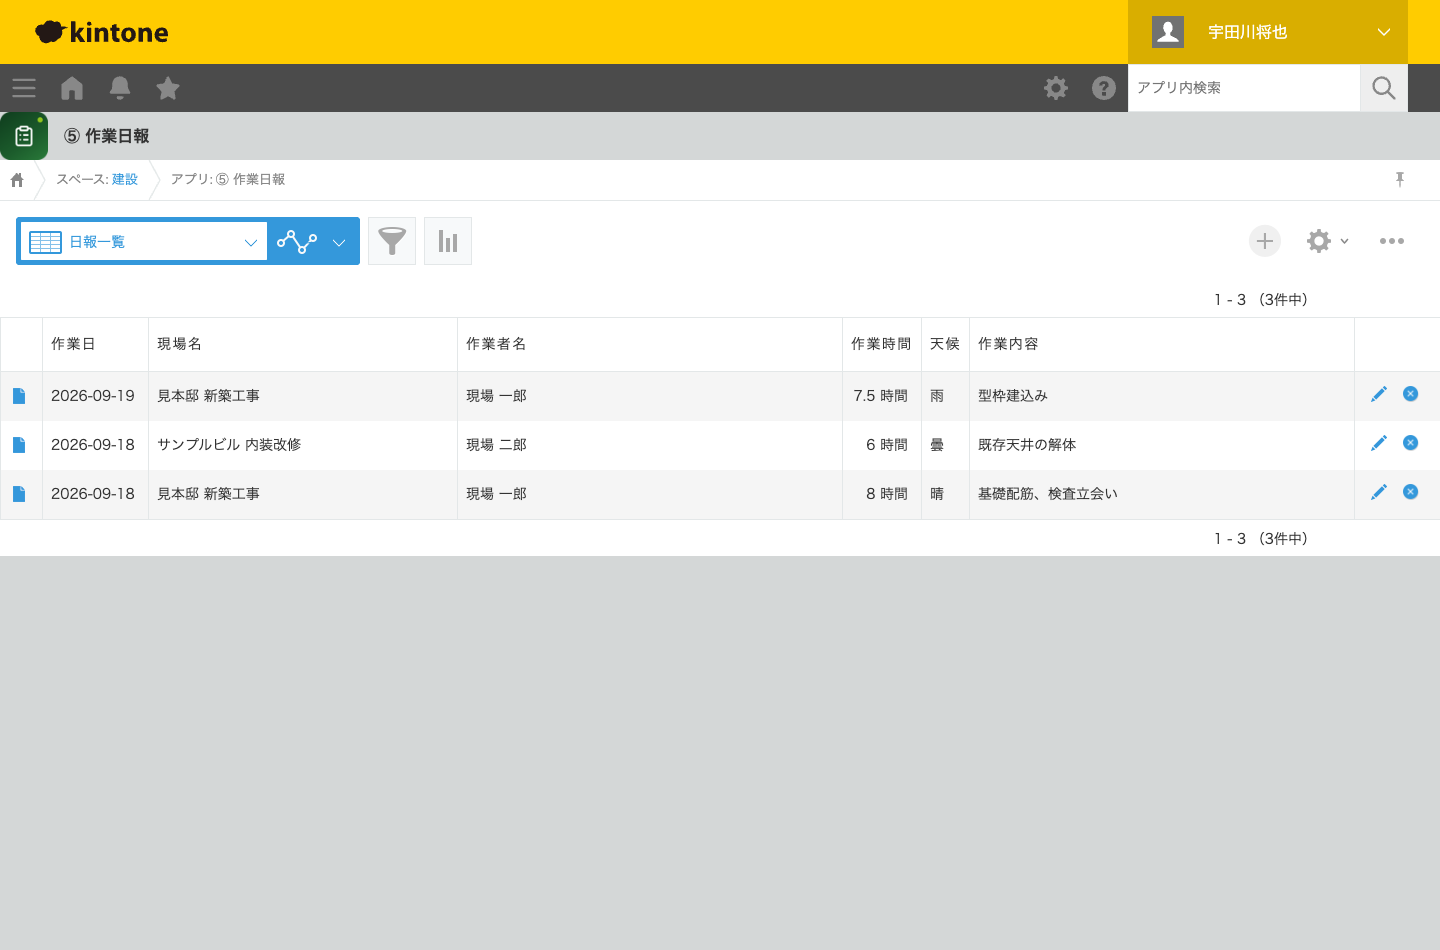This screenshot has width=1440, height=950.
Task: Go to the kintone home portal icon
Action: (72, 88)
